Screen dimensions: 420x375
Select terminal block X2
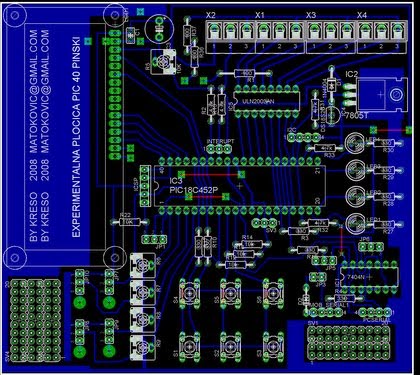point(230,37)
